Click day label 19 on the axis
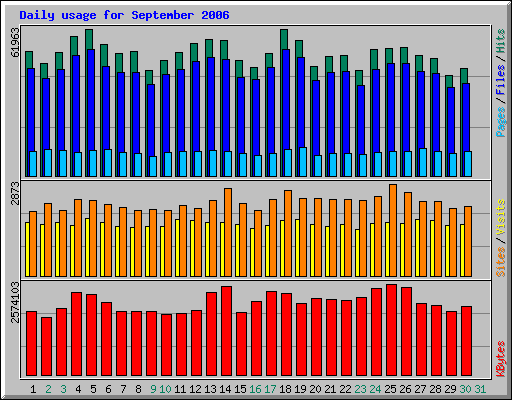 coord(300,389)
